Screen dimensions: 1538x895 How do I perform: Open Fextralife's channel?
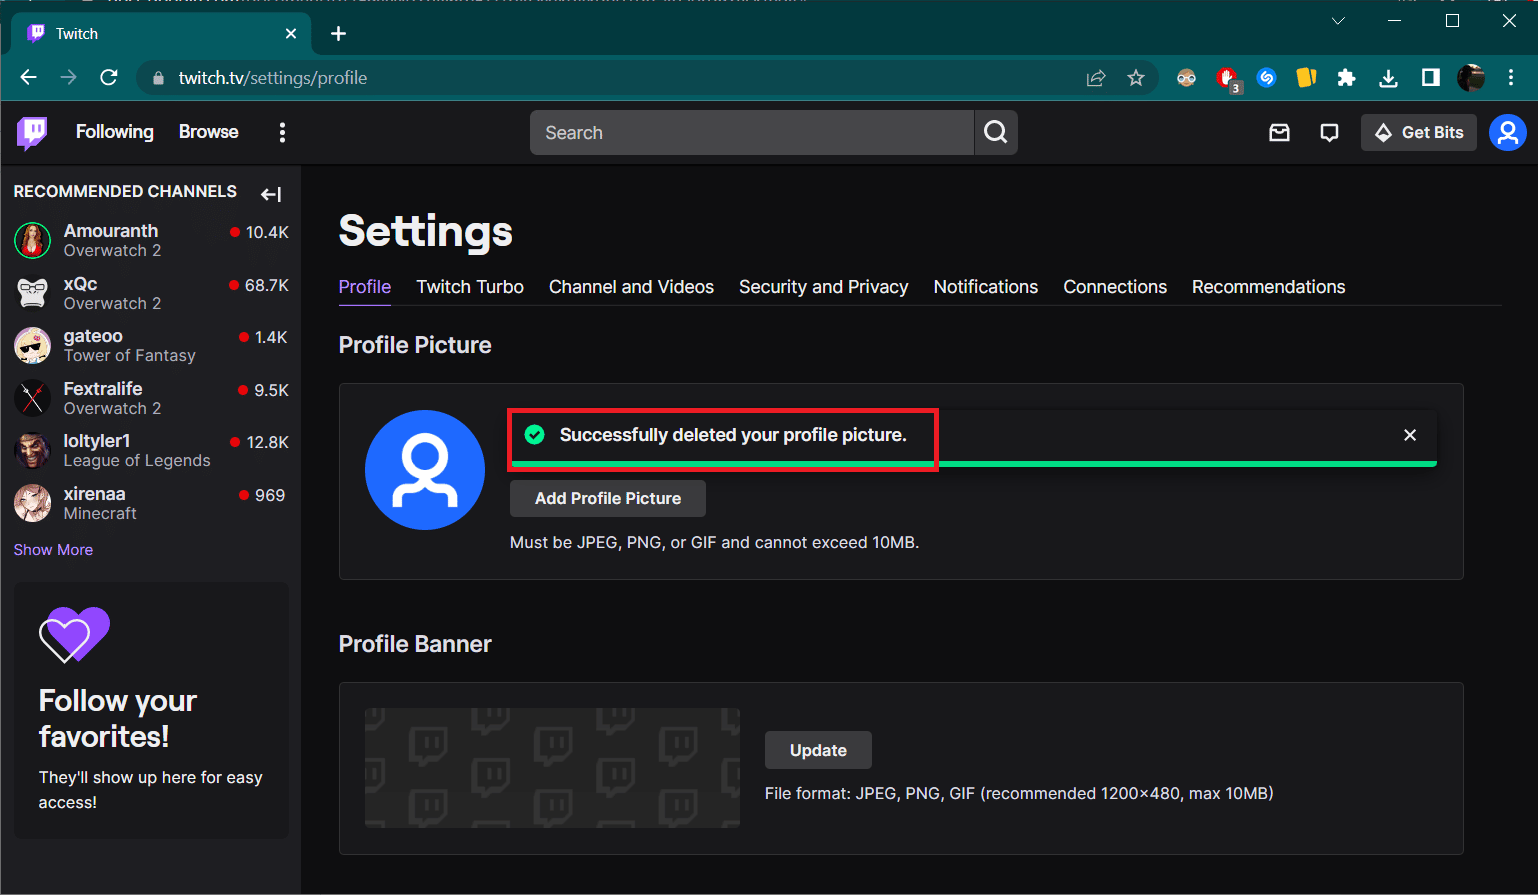[x=150, y=398]
